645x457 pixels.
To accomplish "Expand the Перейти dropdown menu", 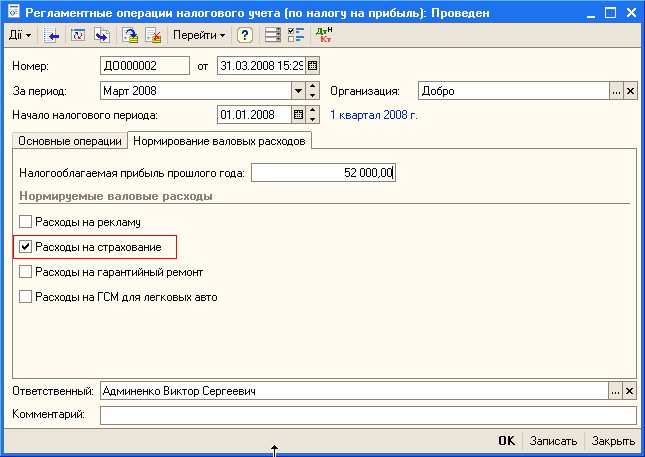I will point(199,35).
